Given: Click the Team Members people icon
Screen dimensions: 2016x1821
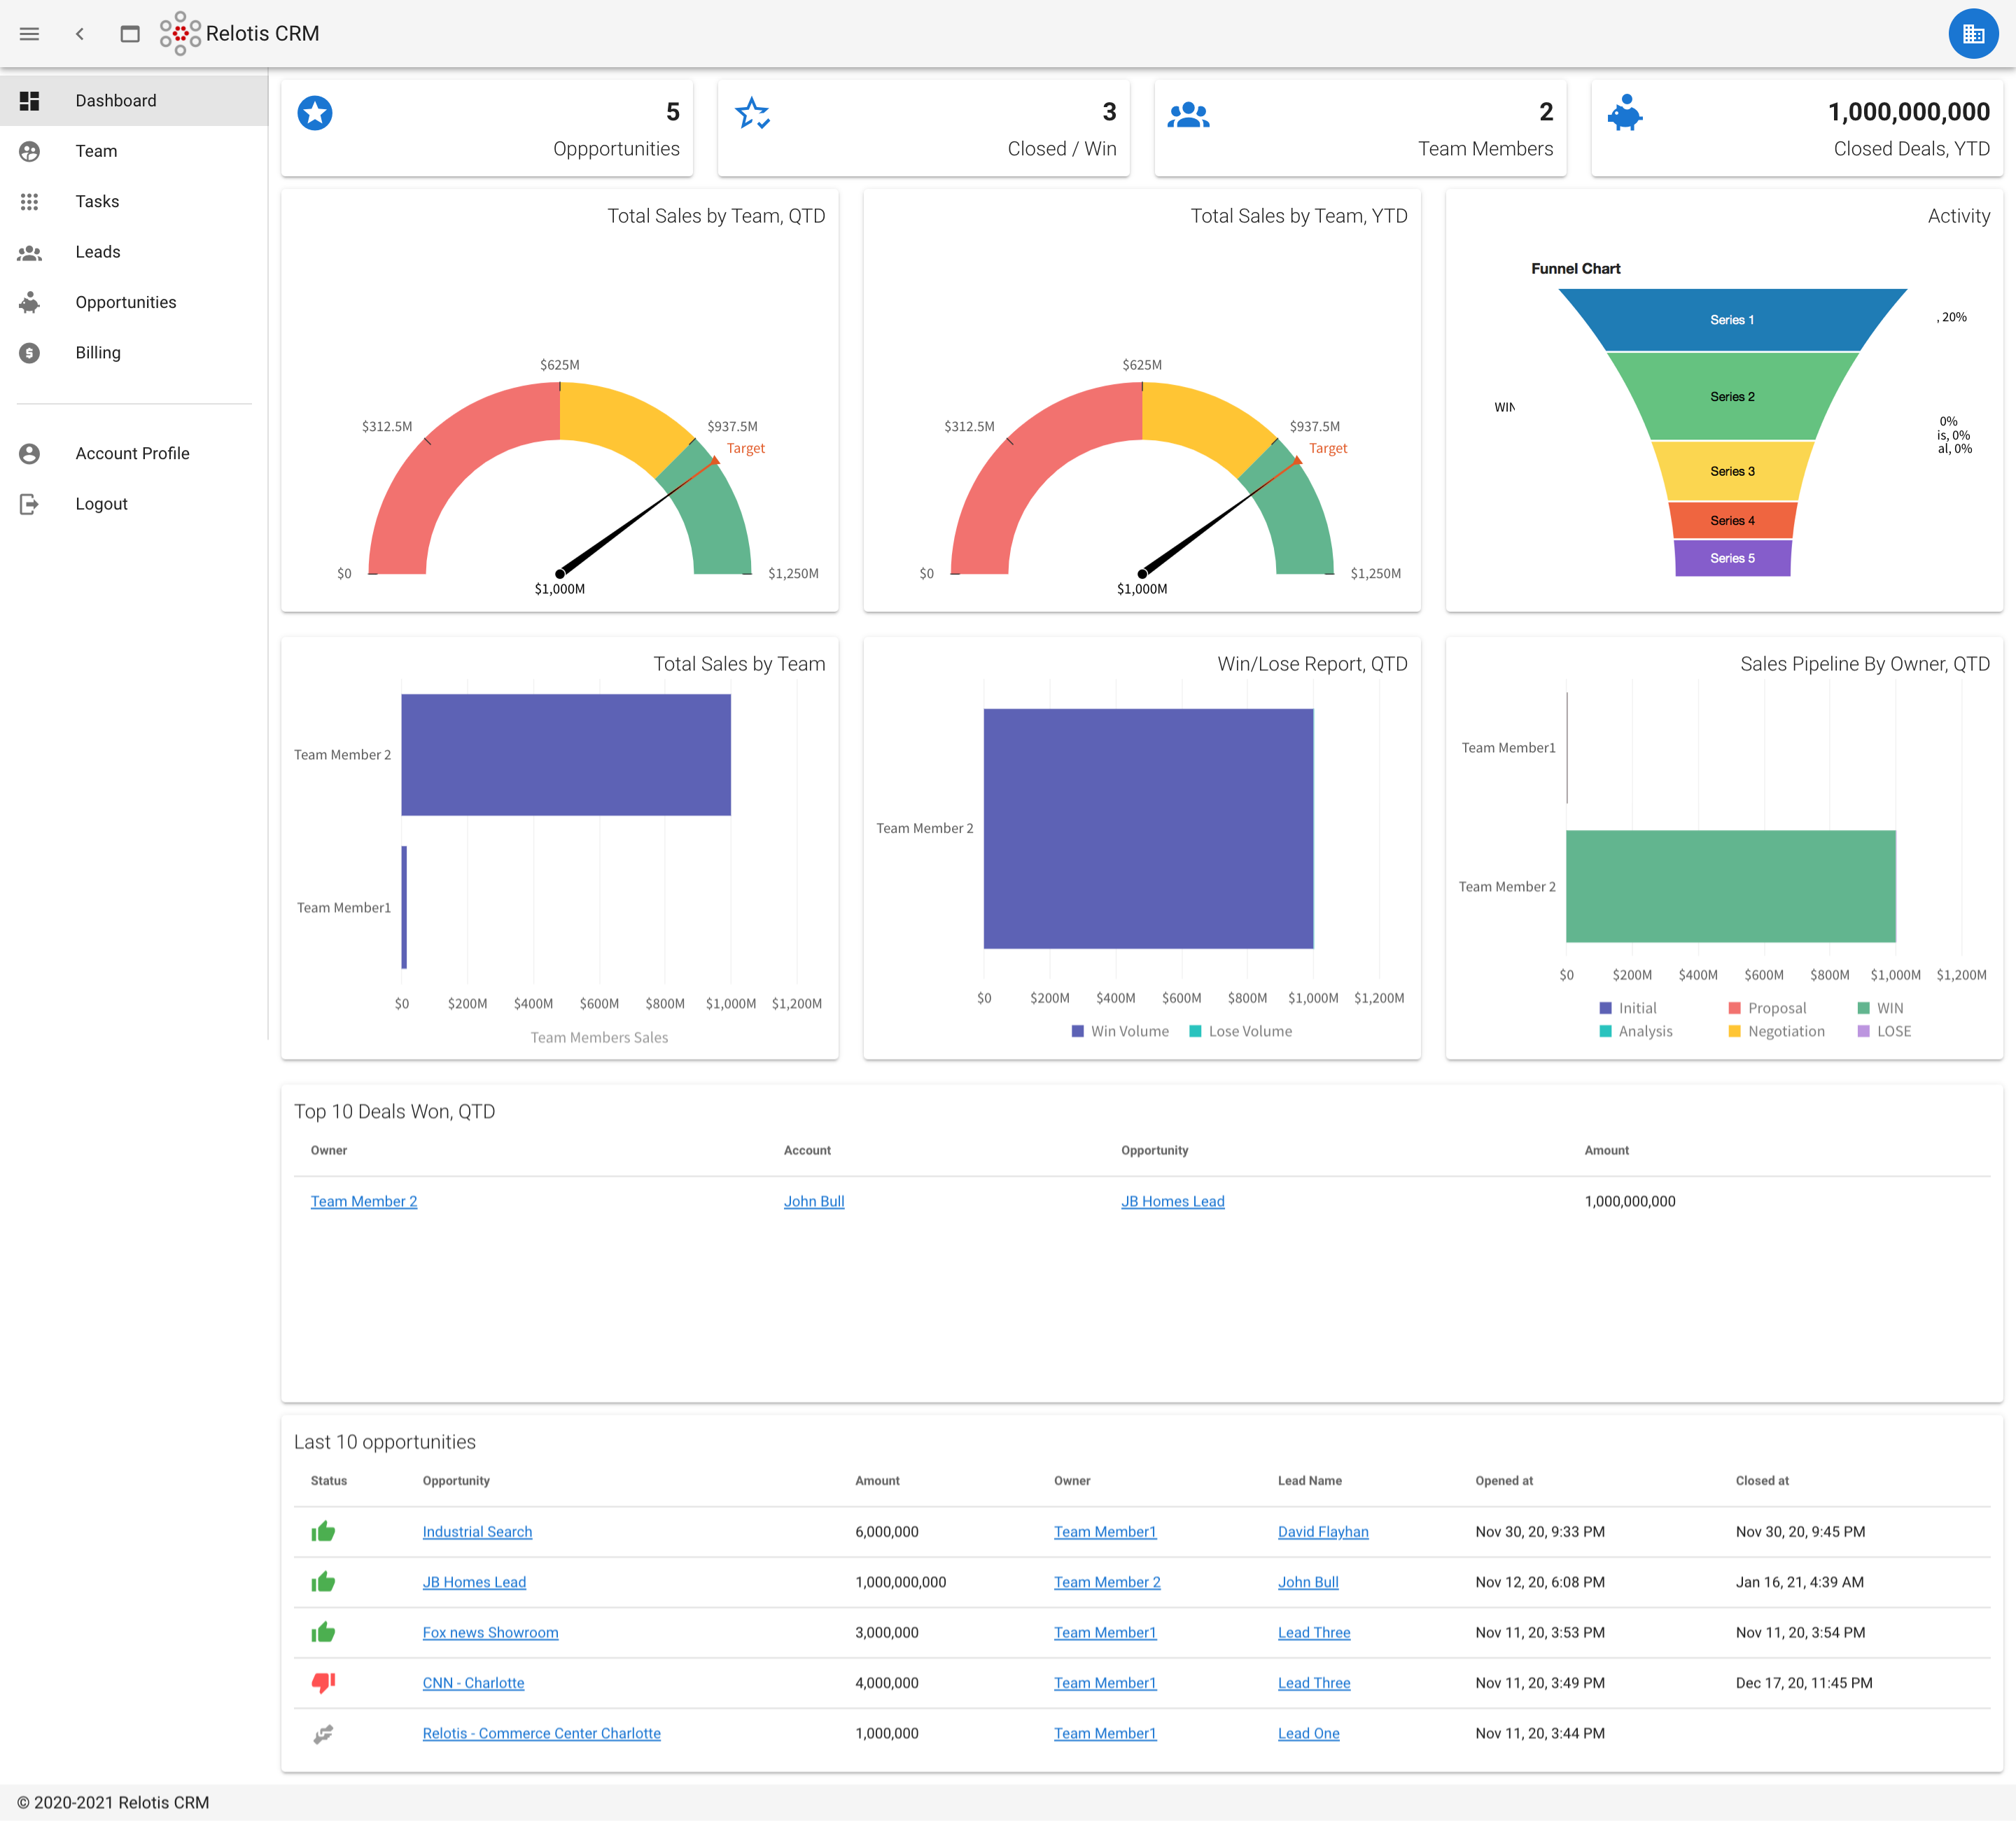Looking at the screenshot, I should 1188,115.
